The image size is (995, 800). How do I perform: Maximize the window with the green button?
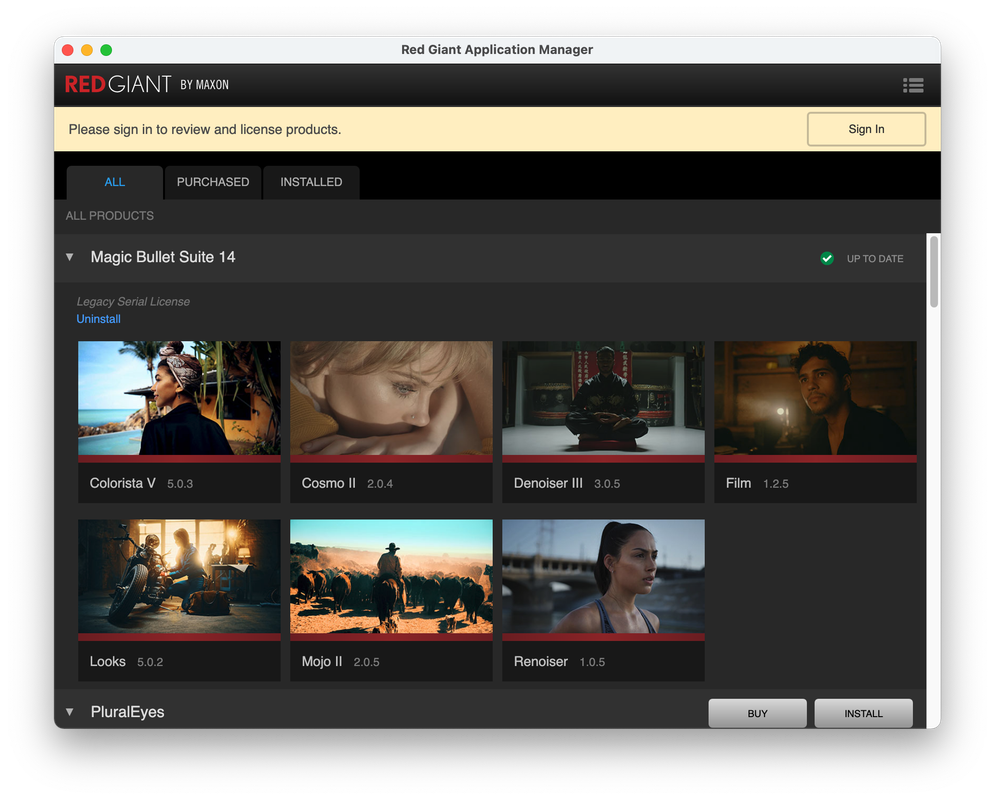pyautogui.click(x=106, y=50)
